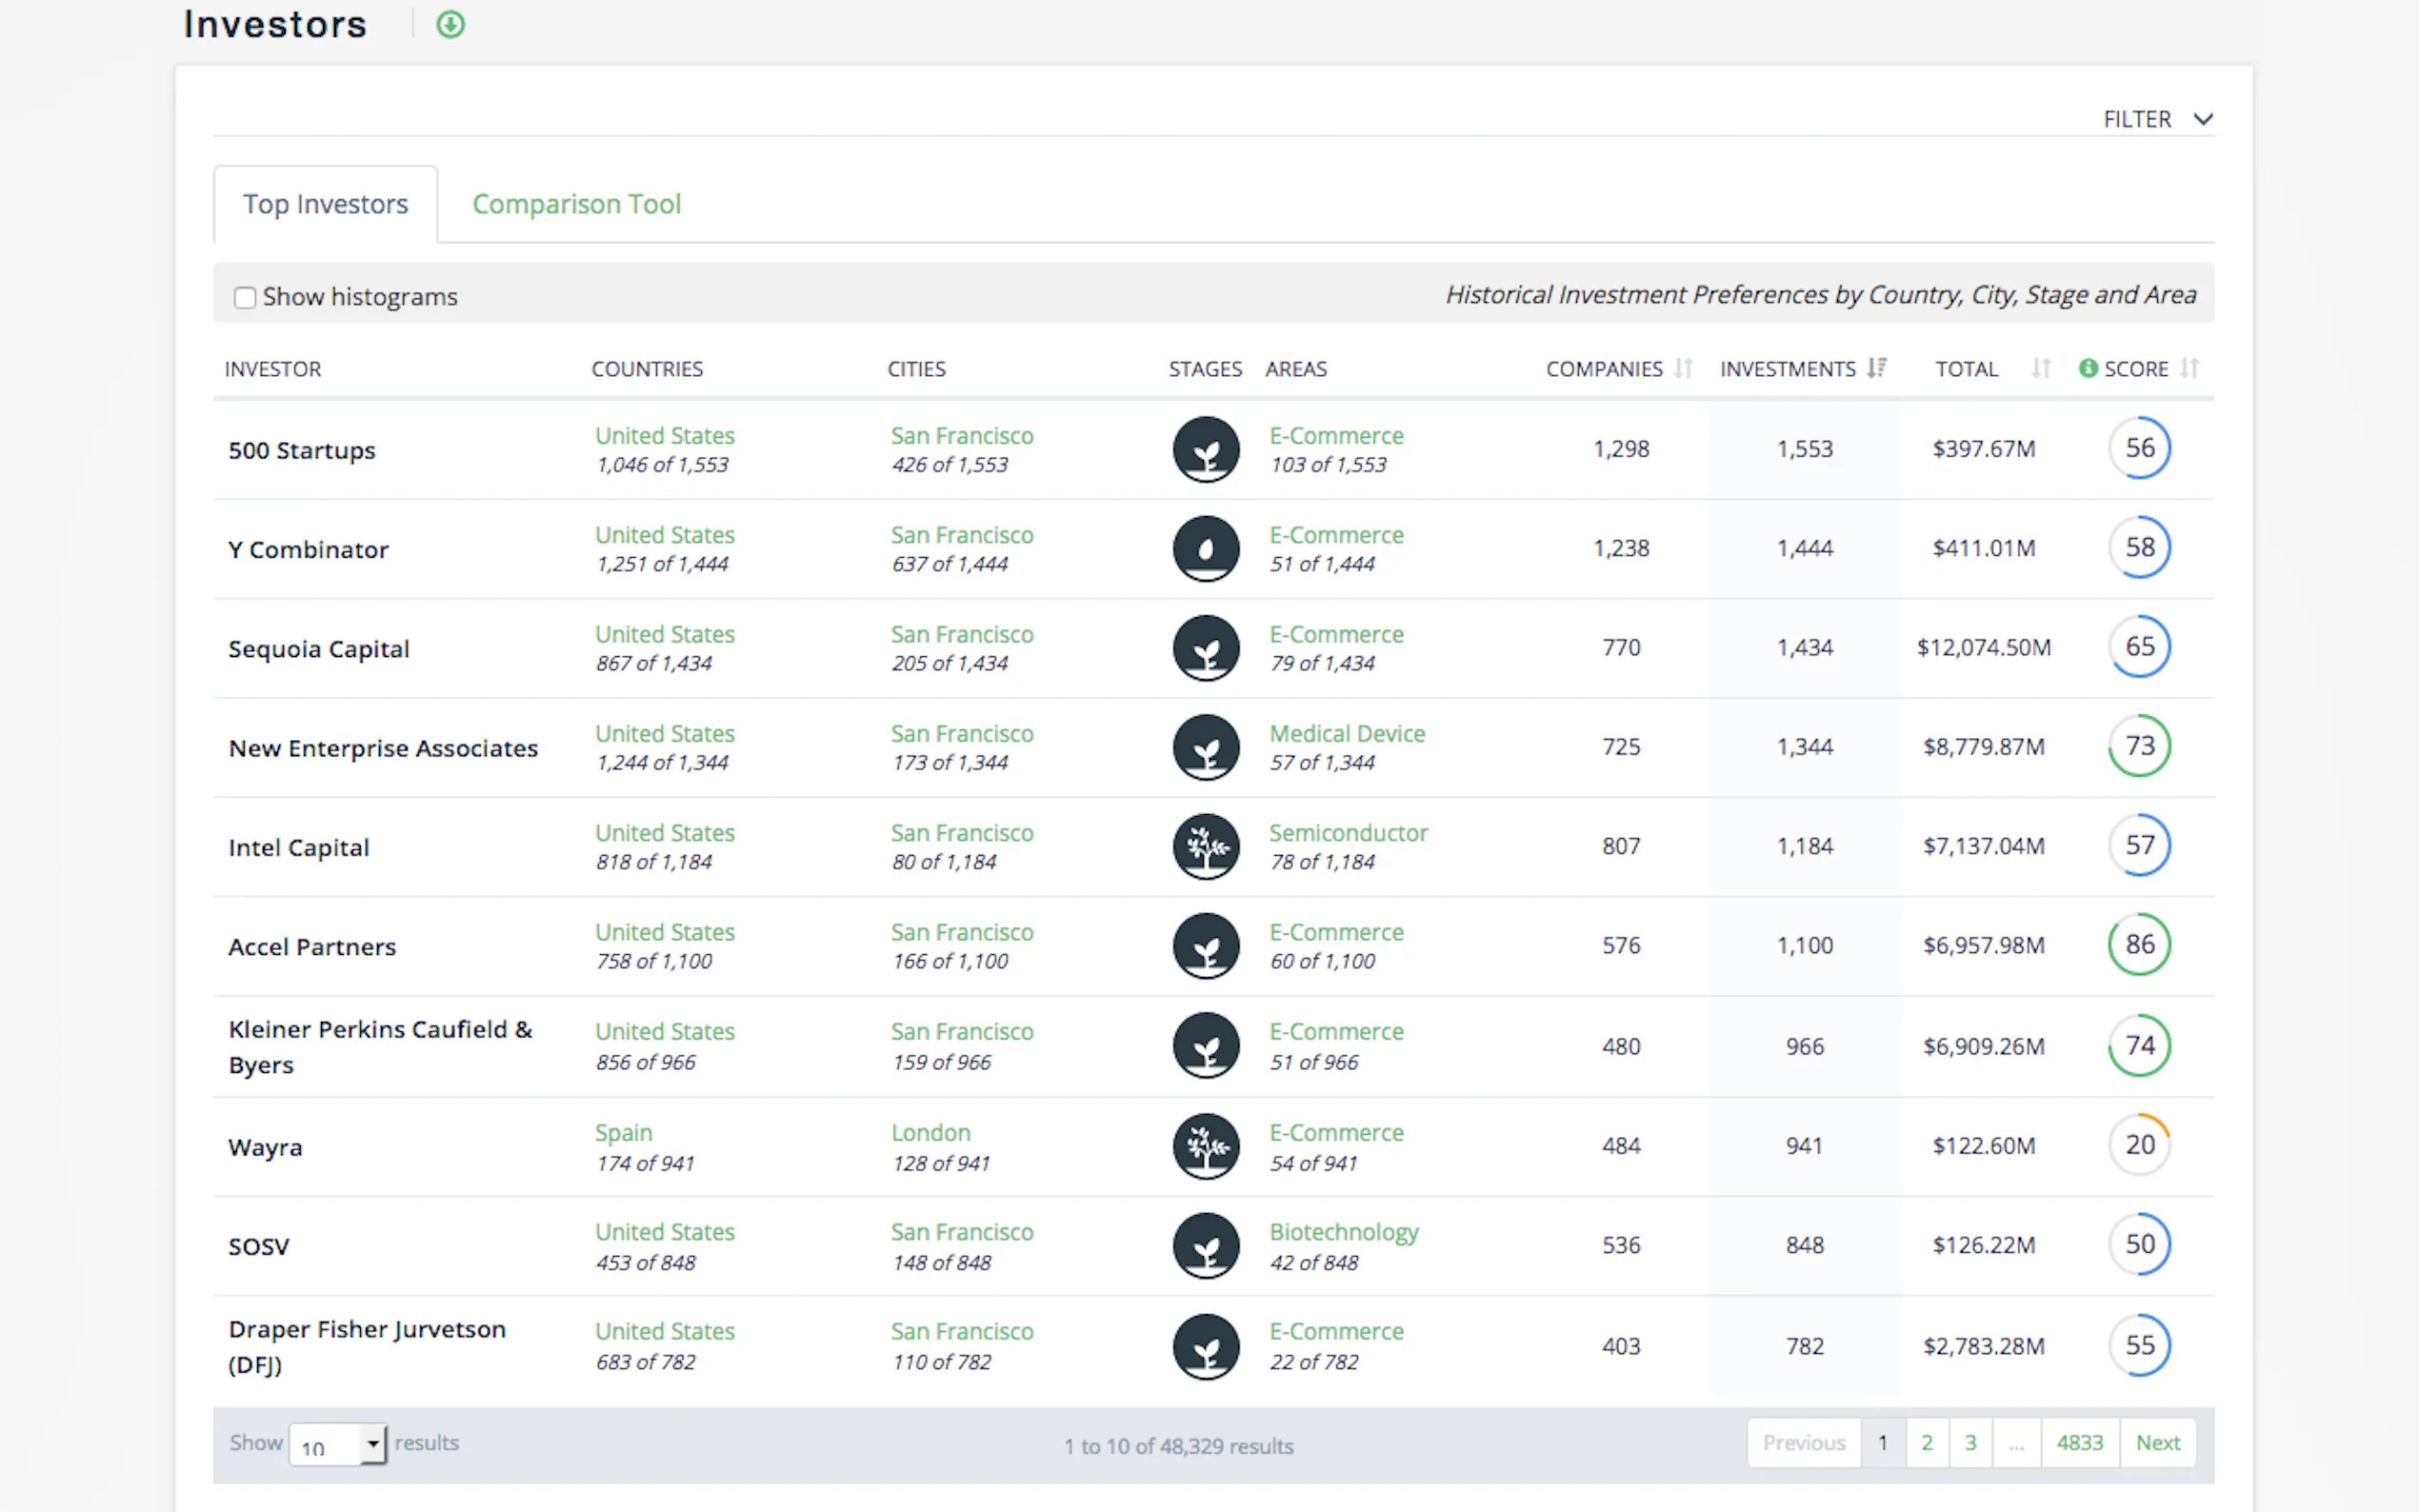Click the Y Combinator investor name
The image size is (2419, 1512).
coord(308,550)
